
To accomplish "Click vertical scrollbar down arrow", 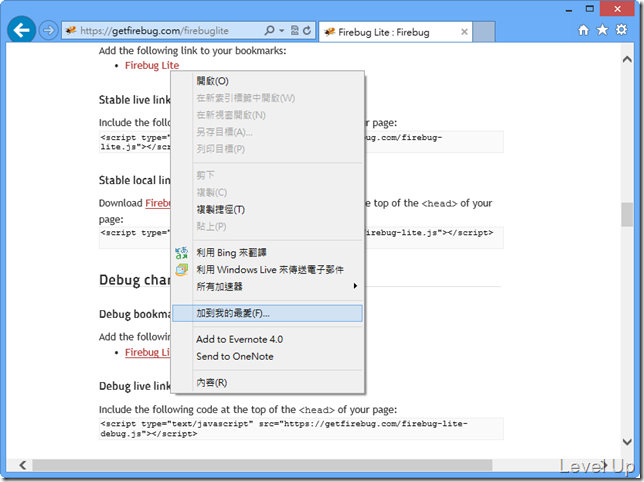I will [627, 442].
